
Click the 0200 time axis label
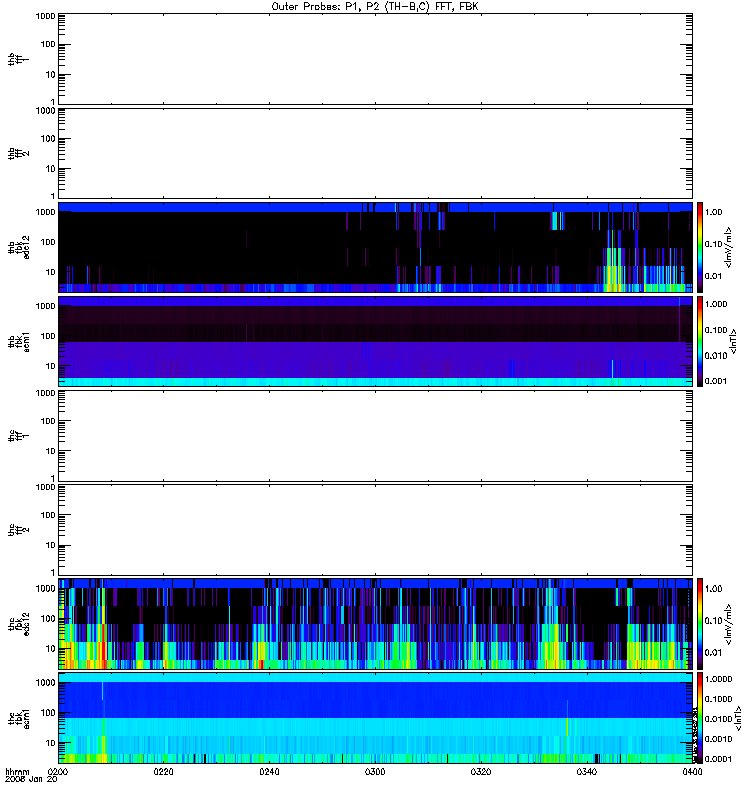coord(57,771)
